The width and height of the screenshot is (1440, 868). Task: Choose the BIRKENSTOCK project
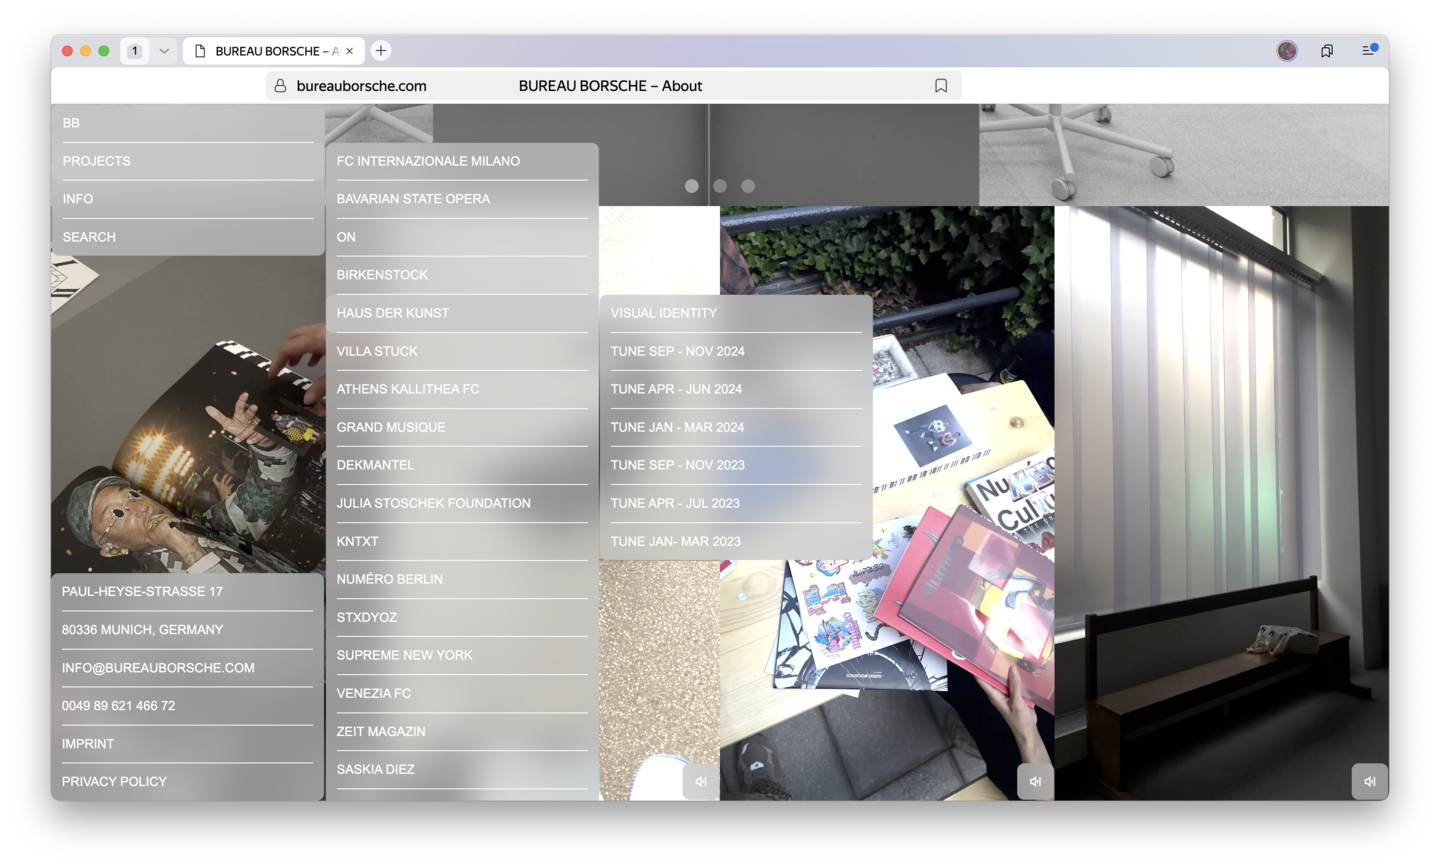[x=462, y=275]
